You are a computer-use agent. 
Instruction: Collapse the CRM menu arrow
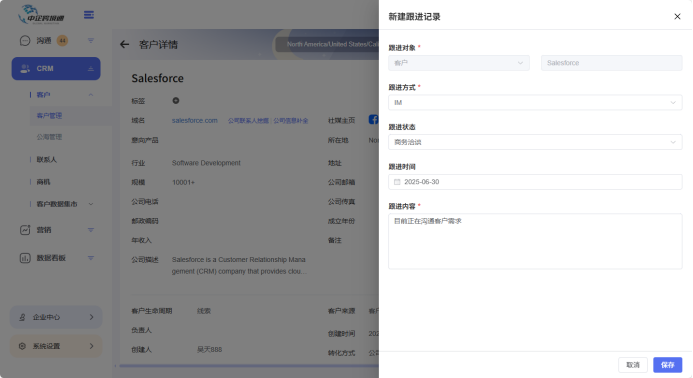tap(91, 69)
